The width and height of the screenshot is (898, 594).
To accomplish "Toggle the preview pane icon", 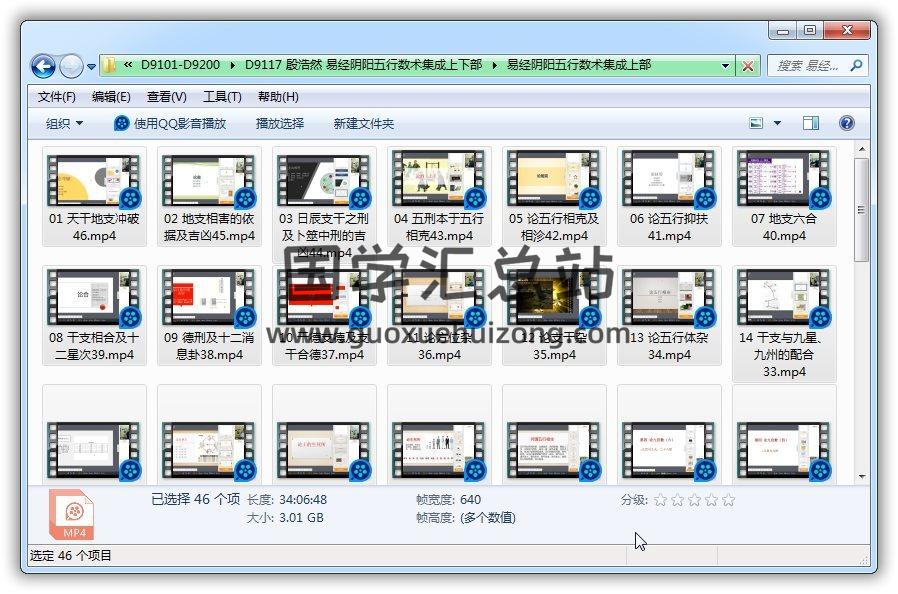I will pos(811,123).
